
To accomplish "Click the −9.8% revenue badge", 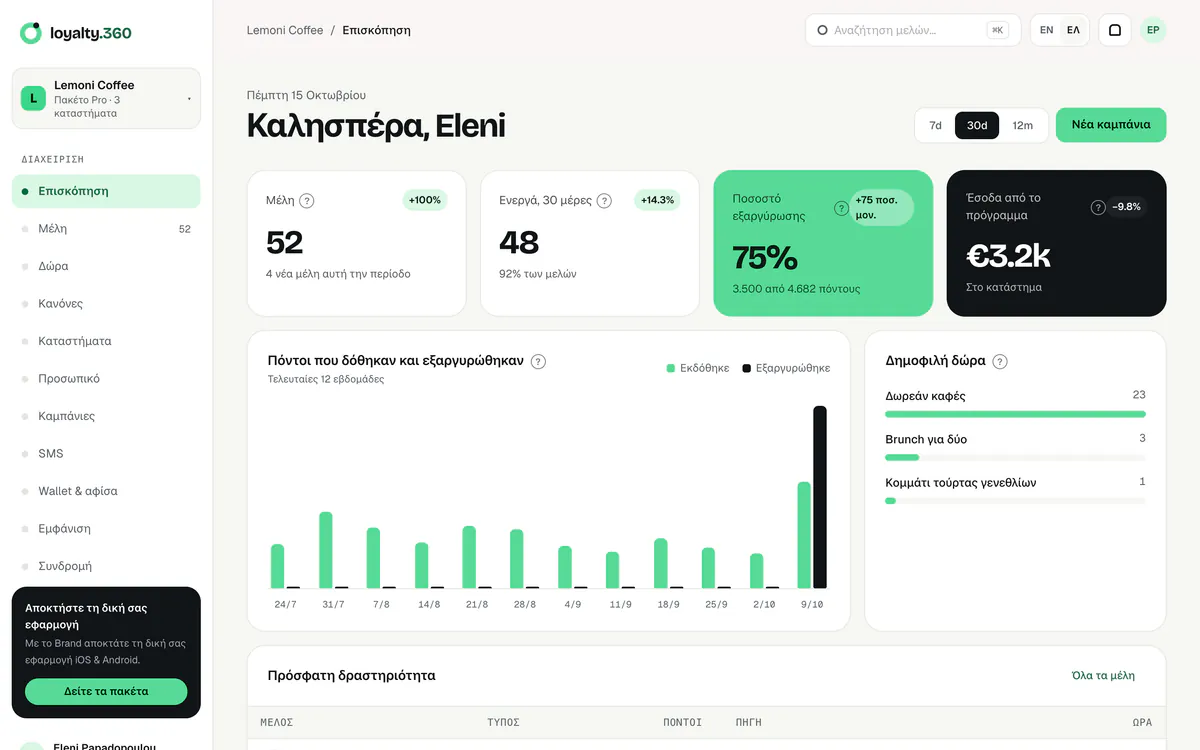I will pyautogui.click(x=1126, y=207).
